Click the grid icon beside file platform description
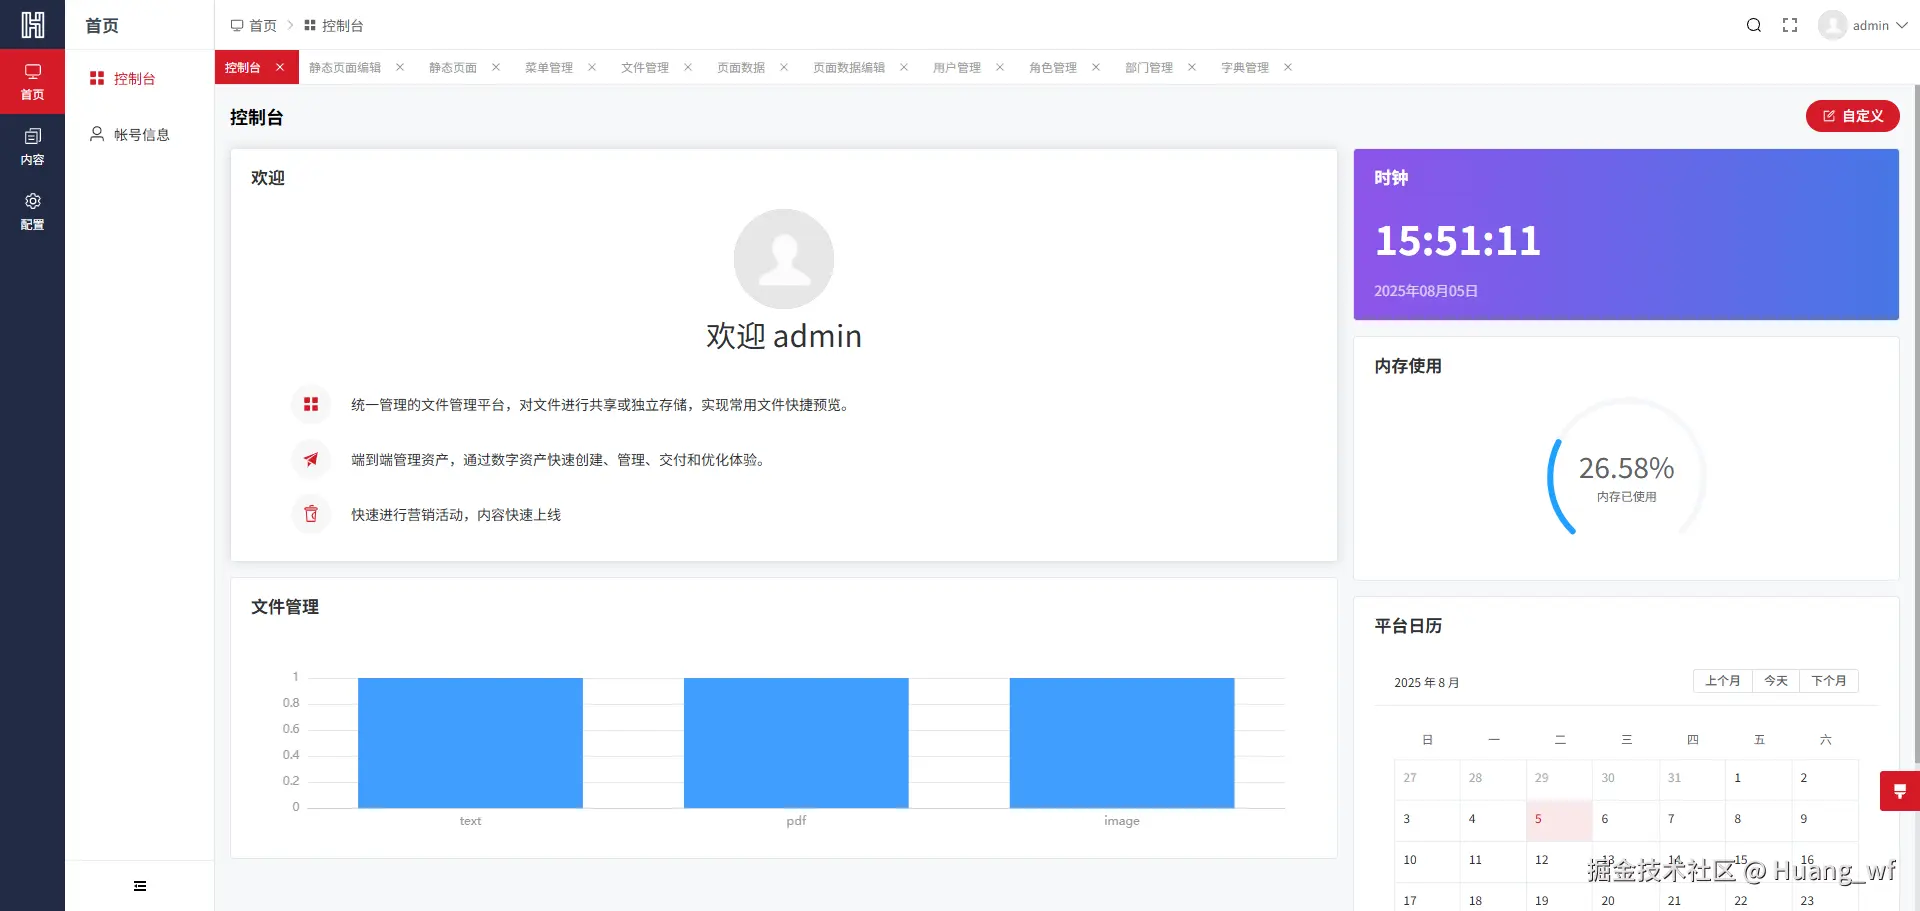The height and width of the screenshot is (911, 1920). tap(311, 404)
